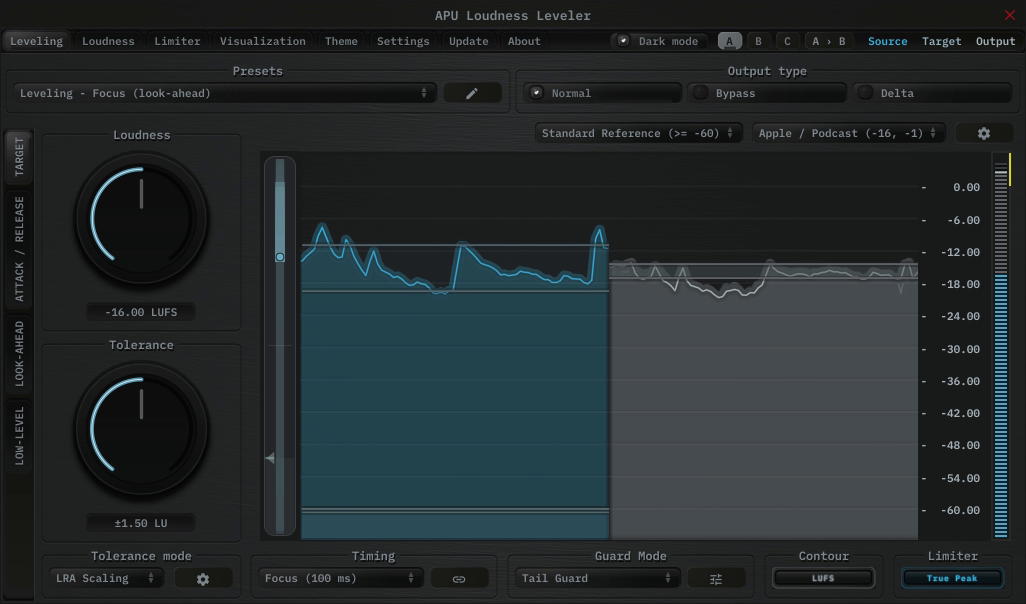Viewport: 1026px width, 604px height.
Task: Click the LUFS contour button
Action: click(823, 578)
